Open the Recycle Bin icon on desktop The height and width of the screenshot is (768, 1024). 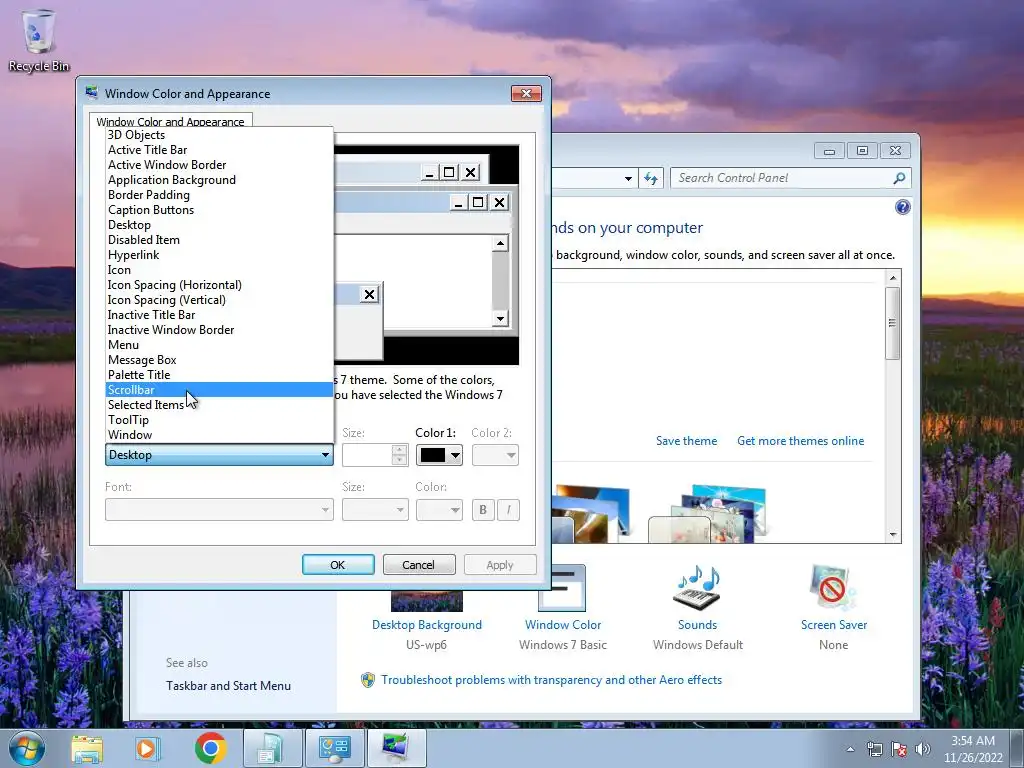point(39,40)
